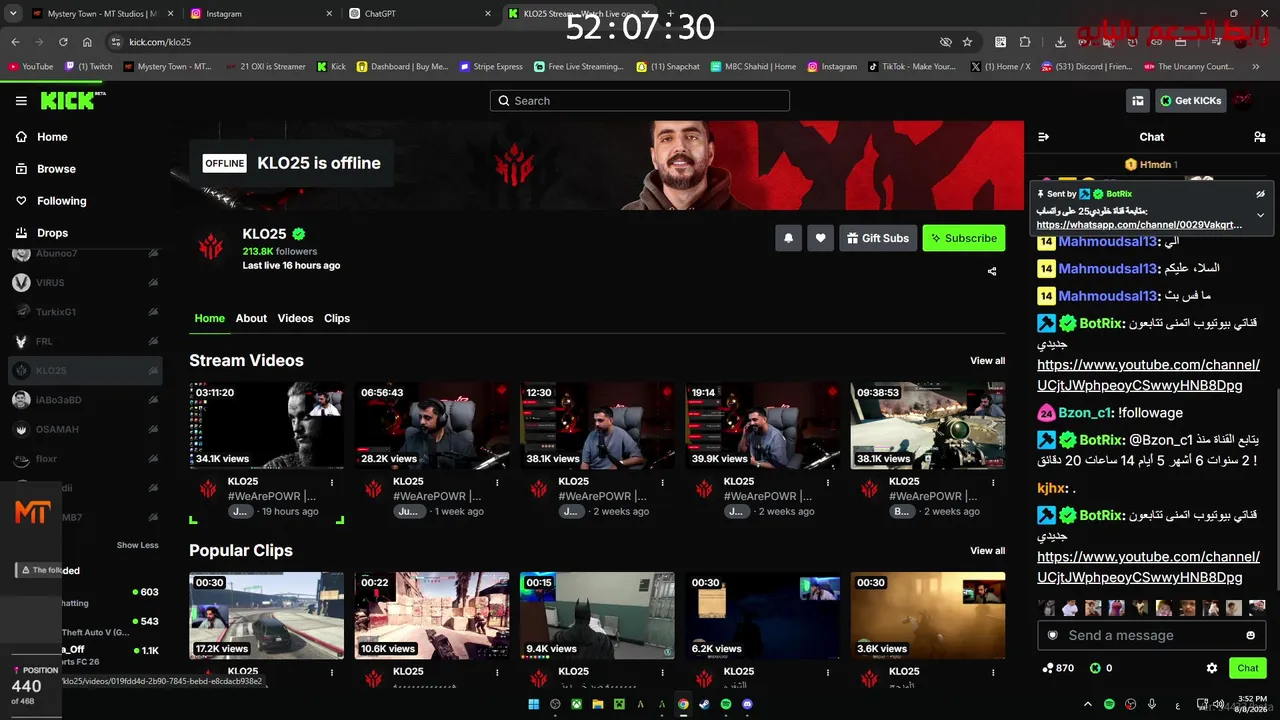
Task: Switch to the ChatGPT browser tab
Action: (420, 14)
